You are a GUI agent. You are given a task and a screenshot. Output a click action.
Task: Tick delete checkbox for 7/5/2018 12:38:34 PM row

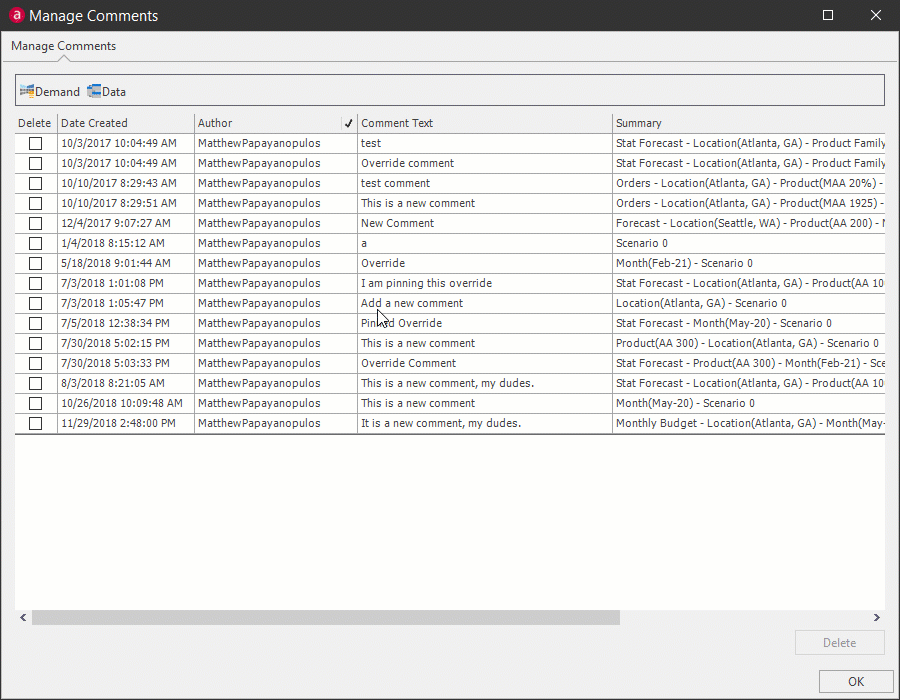pyautogui.click(x=36, y=324)
